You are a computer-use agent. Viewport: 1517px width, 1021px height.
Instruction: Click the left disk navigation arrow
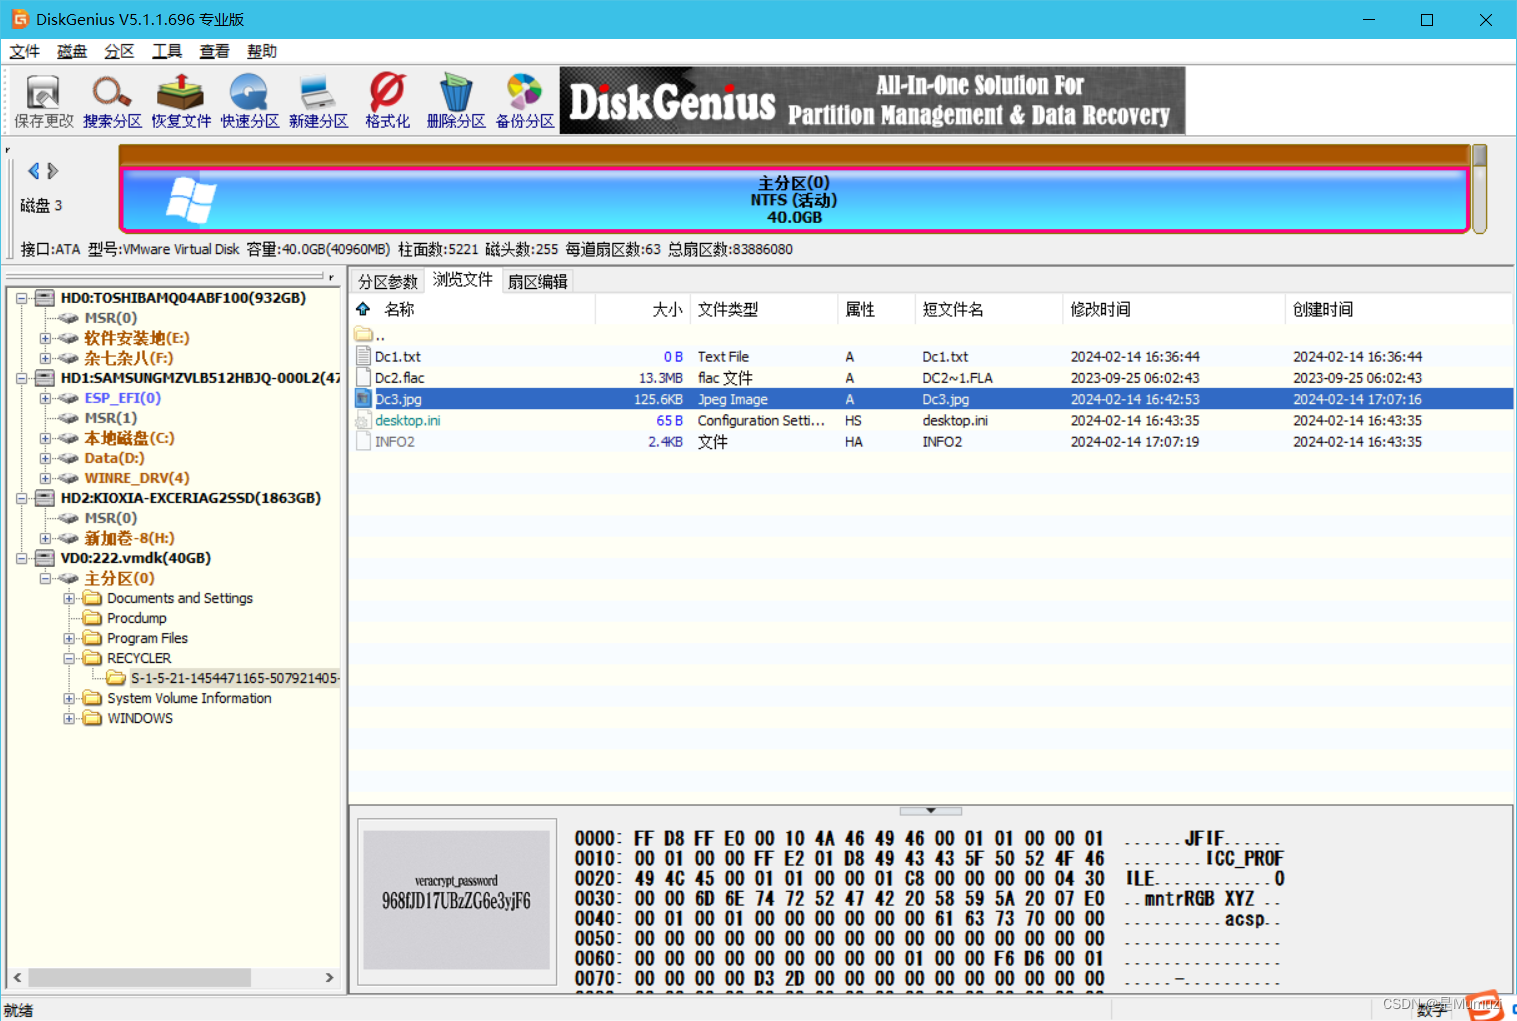coord(33,170)
